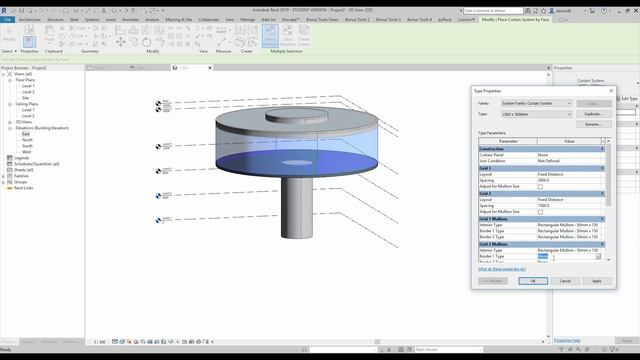640x360 pixels.
Task: Collapse the Construction parameter group
Action: point(602,149)
